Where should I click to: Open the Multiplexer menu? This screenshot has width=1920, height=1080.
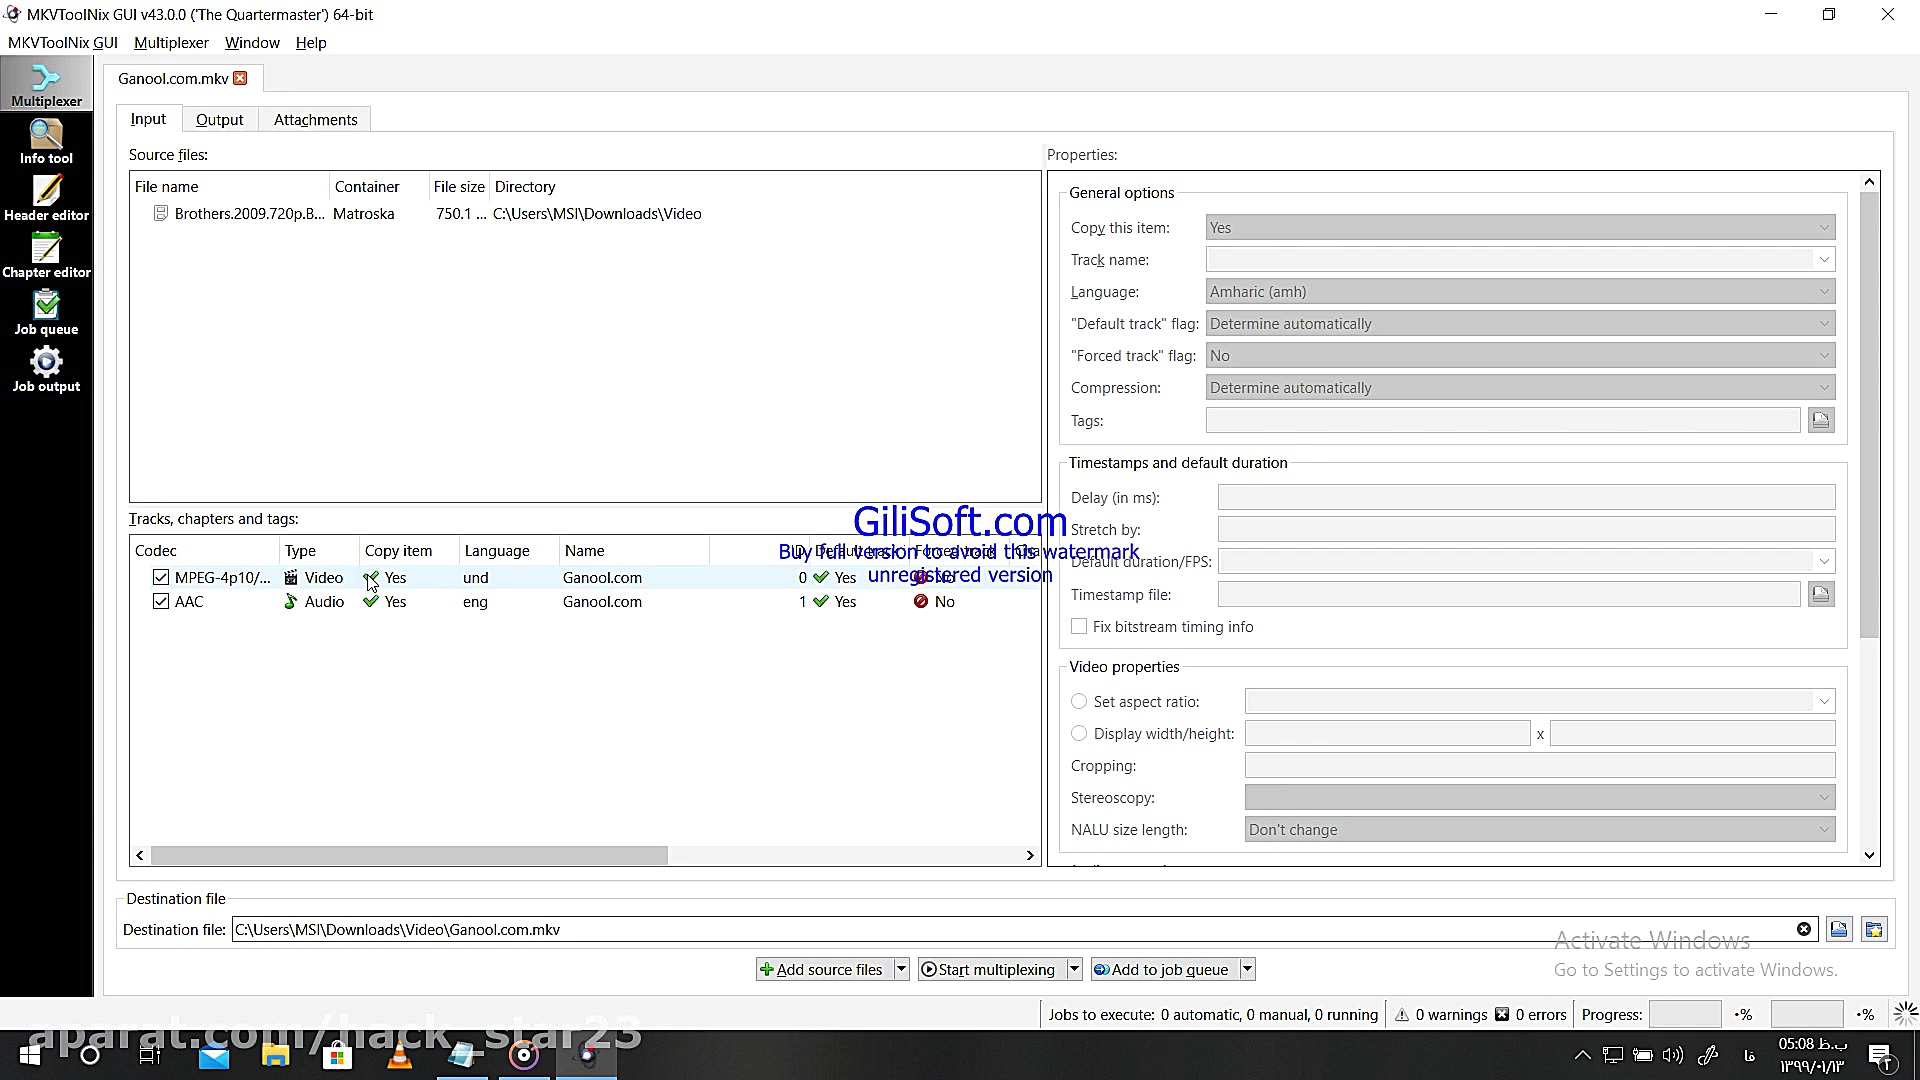[x=171, y=43]
